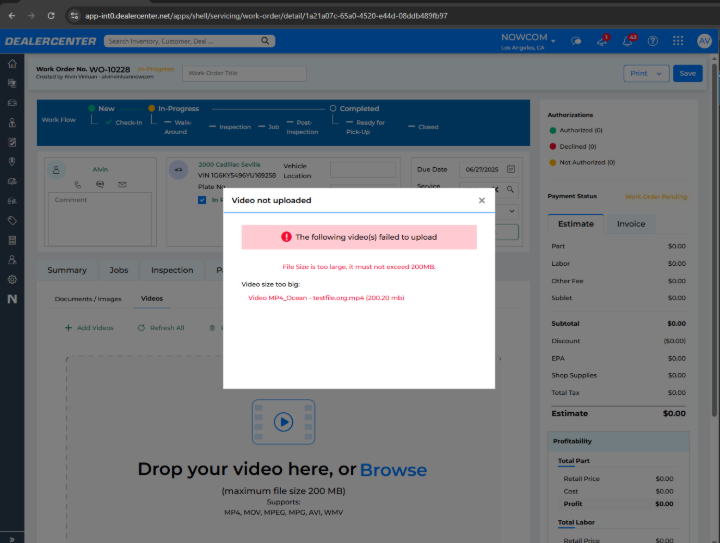Image resolution: width=720 pixels, height=543 pixels.
Task: Click the video play placeholder icon
Action: tap(283, 422)
